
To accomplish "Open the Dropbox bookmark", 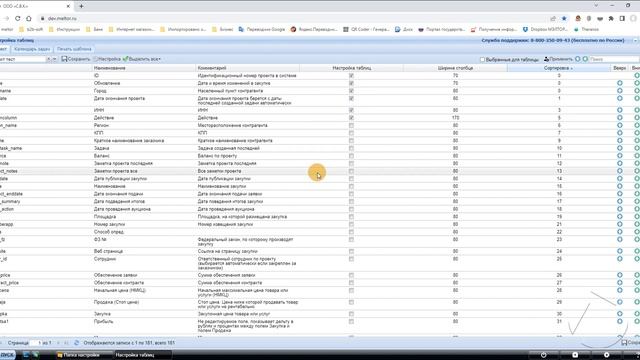I will [545, 29].
